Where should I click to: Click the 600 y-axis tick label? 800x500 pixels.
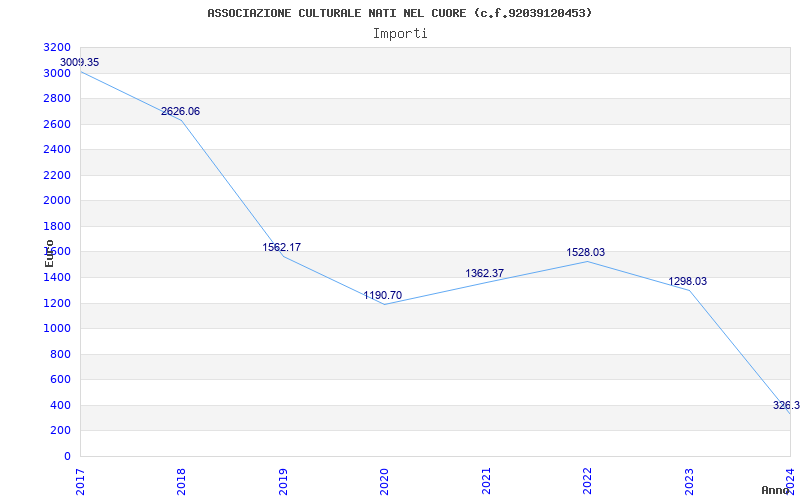coord(60,380)
